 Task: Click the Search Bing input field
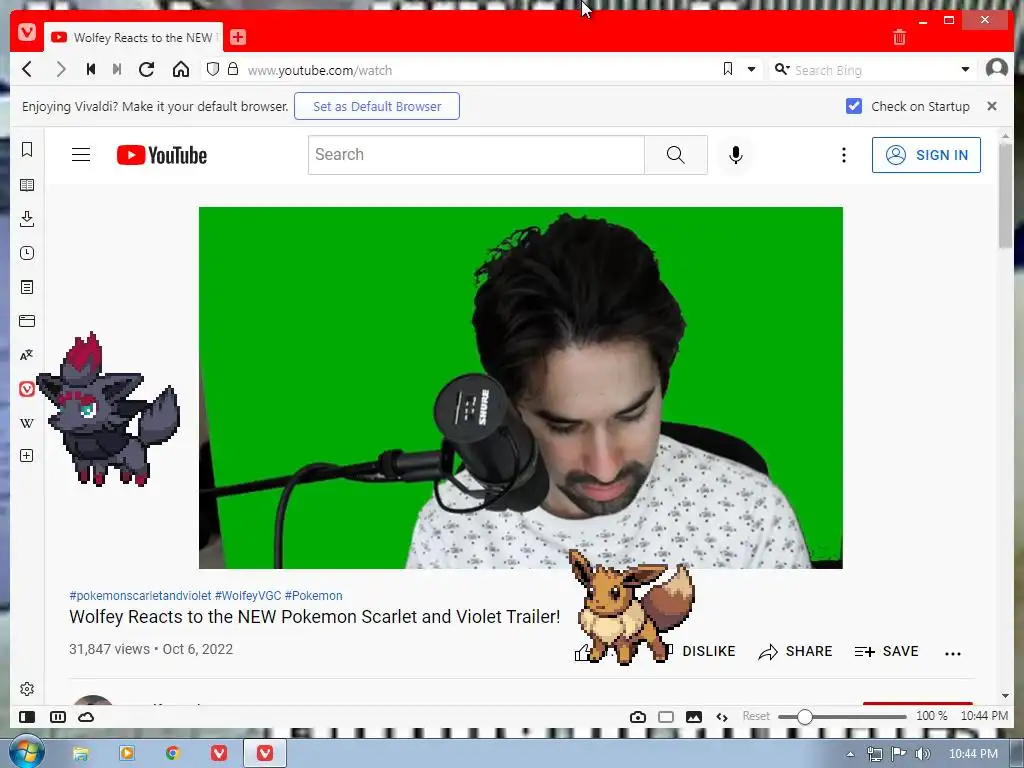pyautogui.click(x=874, y=70)
